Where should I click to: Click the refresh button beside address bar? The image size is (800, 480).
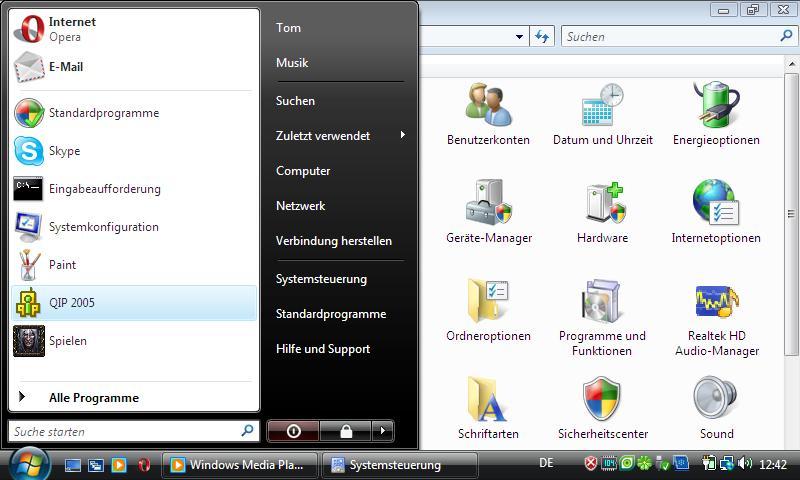(x=542, y=37)
